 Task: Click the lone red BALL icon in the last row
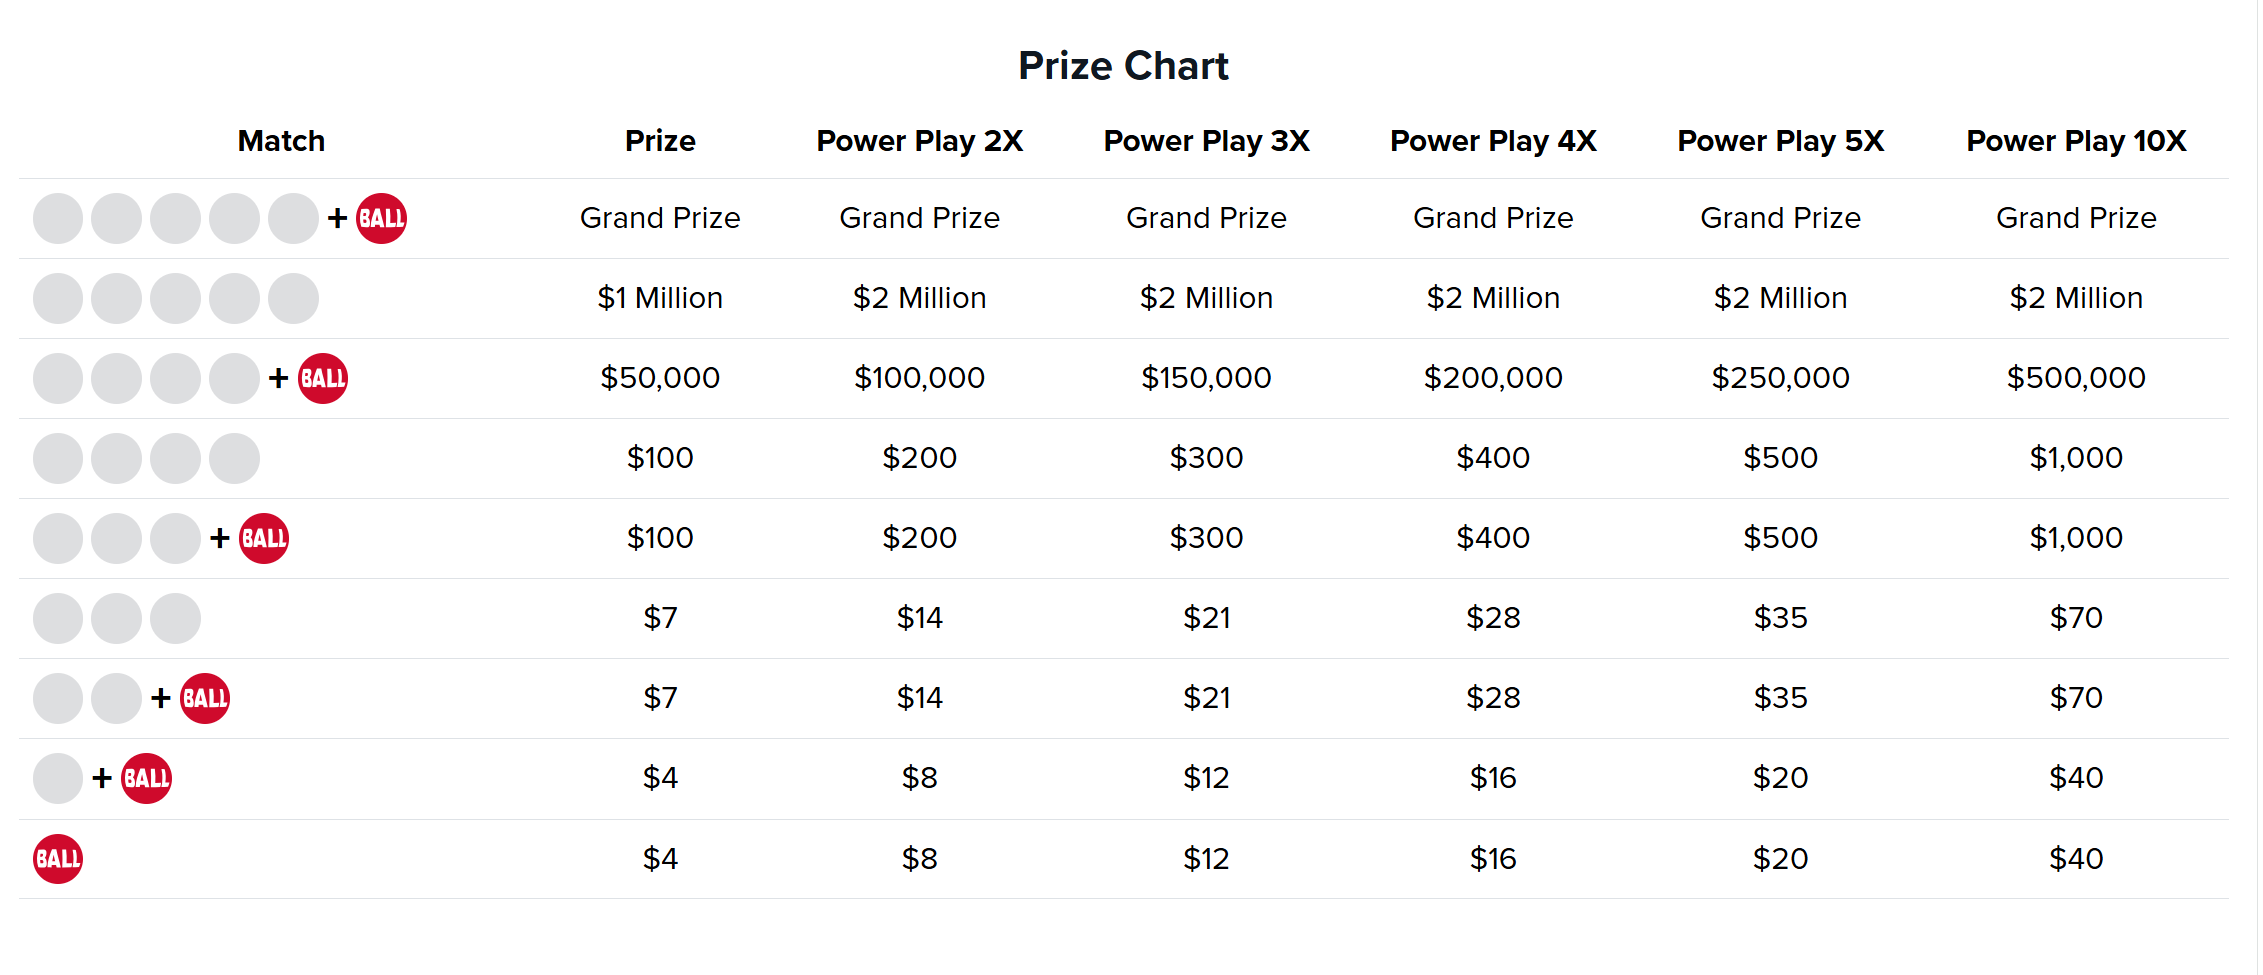click(58, 859)
